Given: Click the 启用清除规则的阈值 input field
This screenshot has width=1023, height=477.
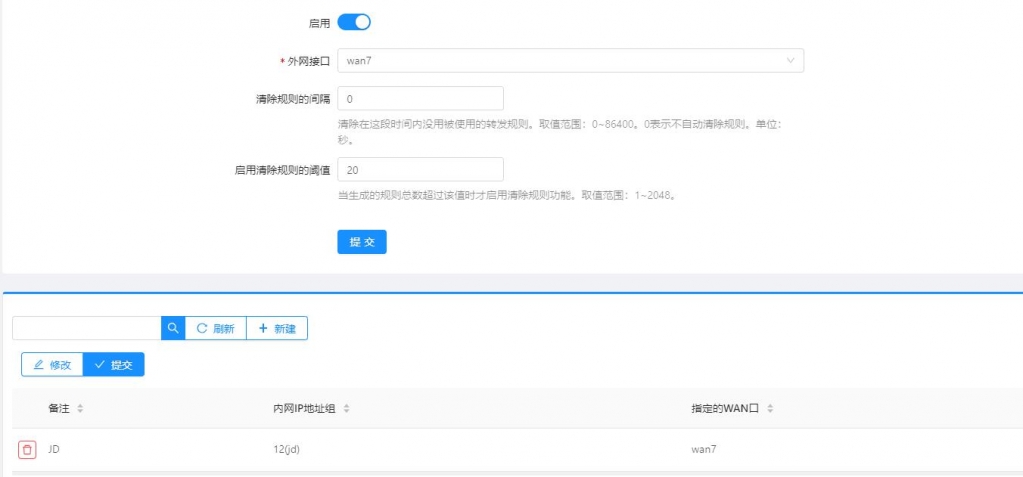Looking at the screenshot, I should coord(420,170).
